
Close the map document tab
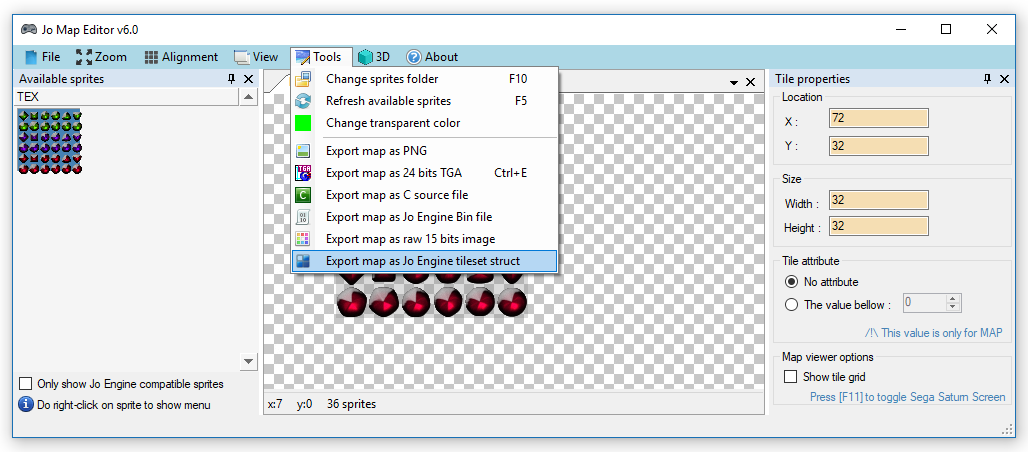(751, 82)
